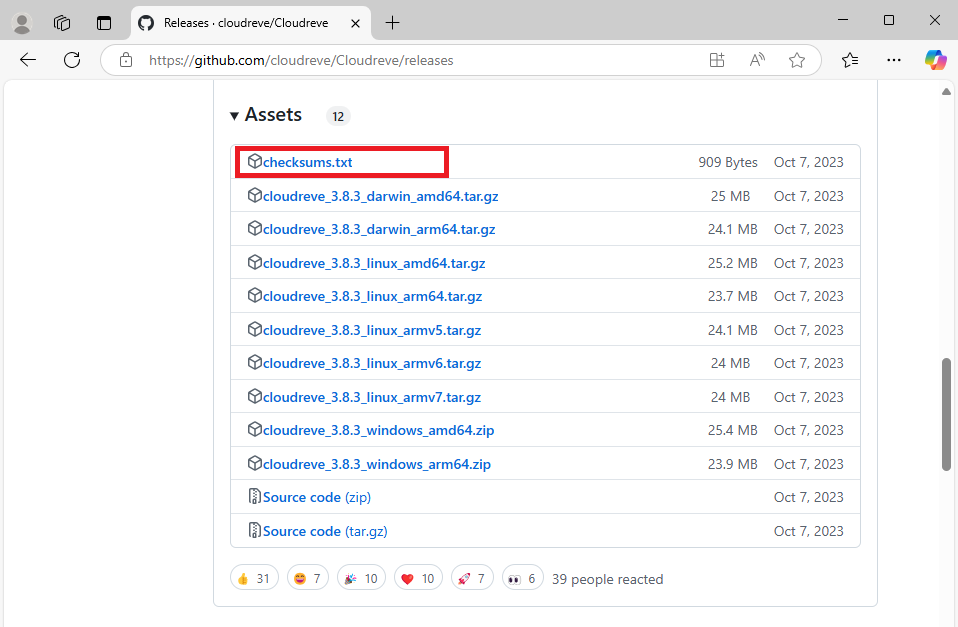Download cloudreve_3.8.3_darwin_amd64.tar.gz
Viewport: 958px width, 627px height.
click(x=381, y=196)
